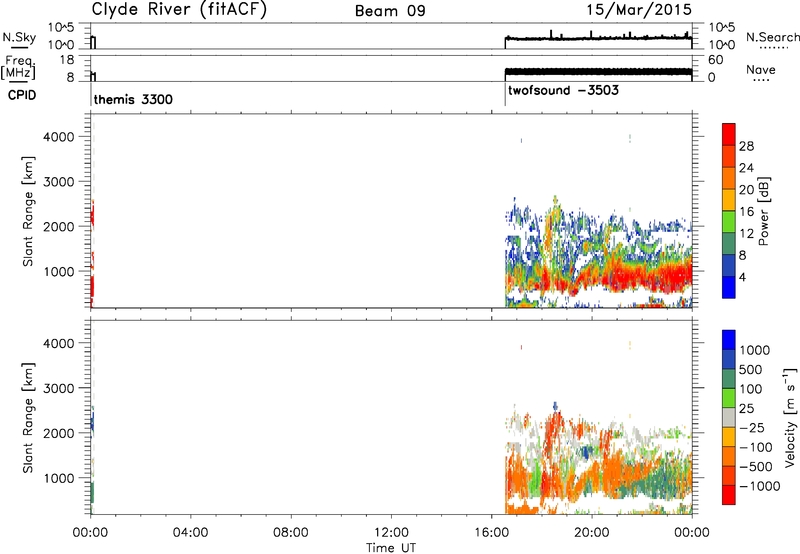Click the 'Time UT' axis title
800x554 pixels.
(x=391, y=548)
